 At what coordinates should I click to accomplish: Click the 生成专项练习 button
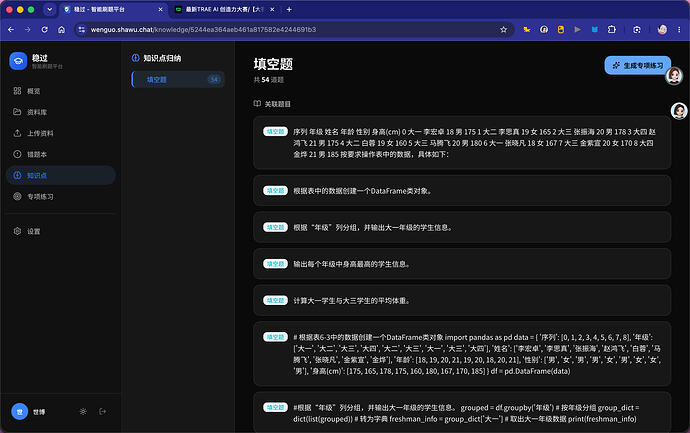coord(638,66)
